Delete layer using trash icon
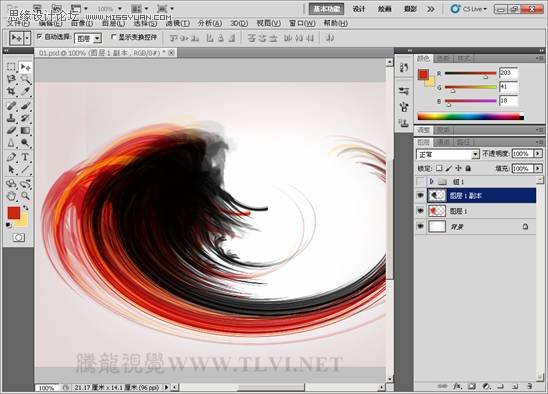 pos(529,386)
